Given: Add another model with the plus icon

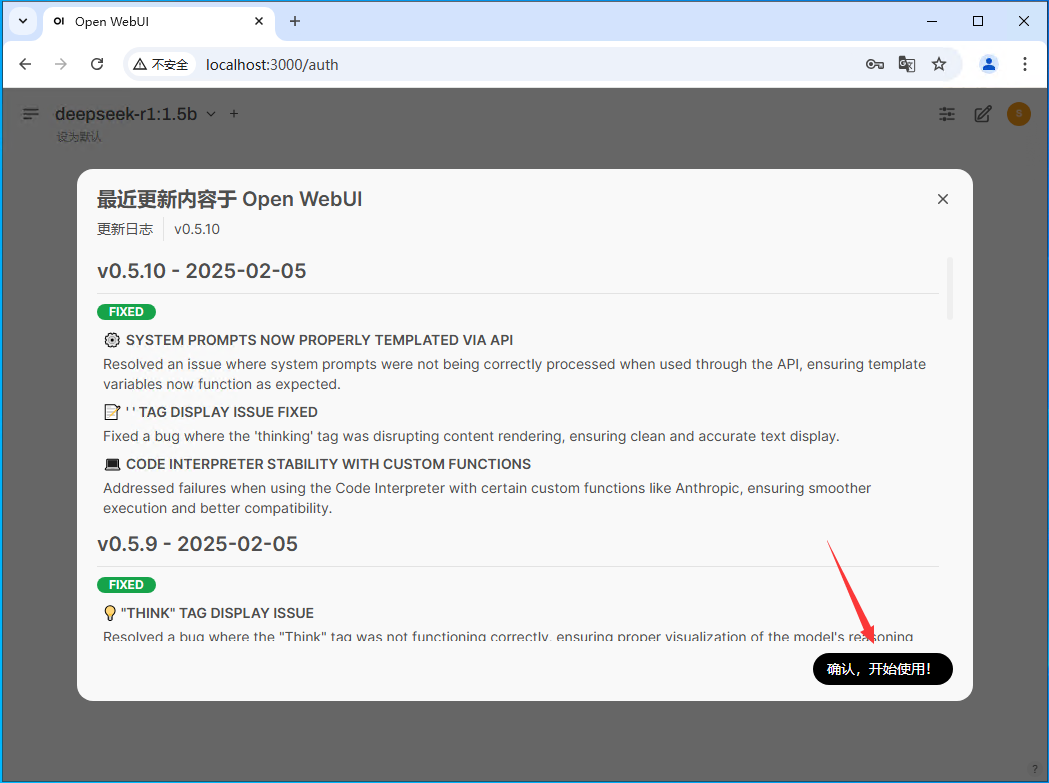Looking at the screenshot, I should [234, 114].
